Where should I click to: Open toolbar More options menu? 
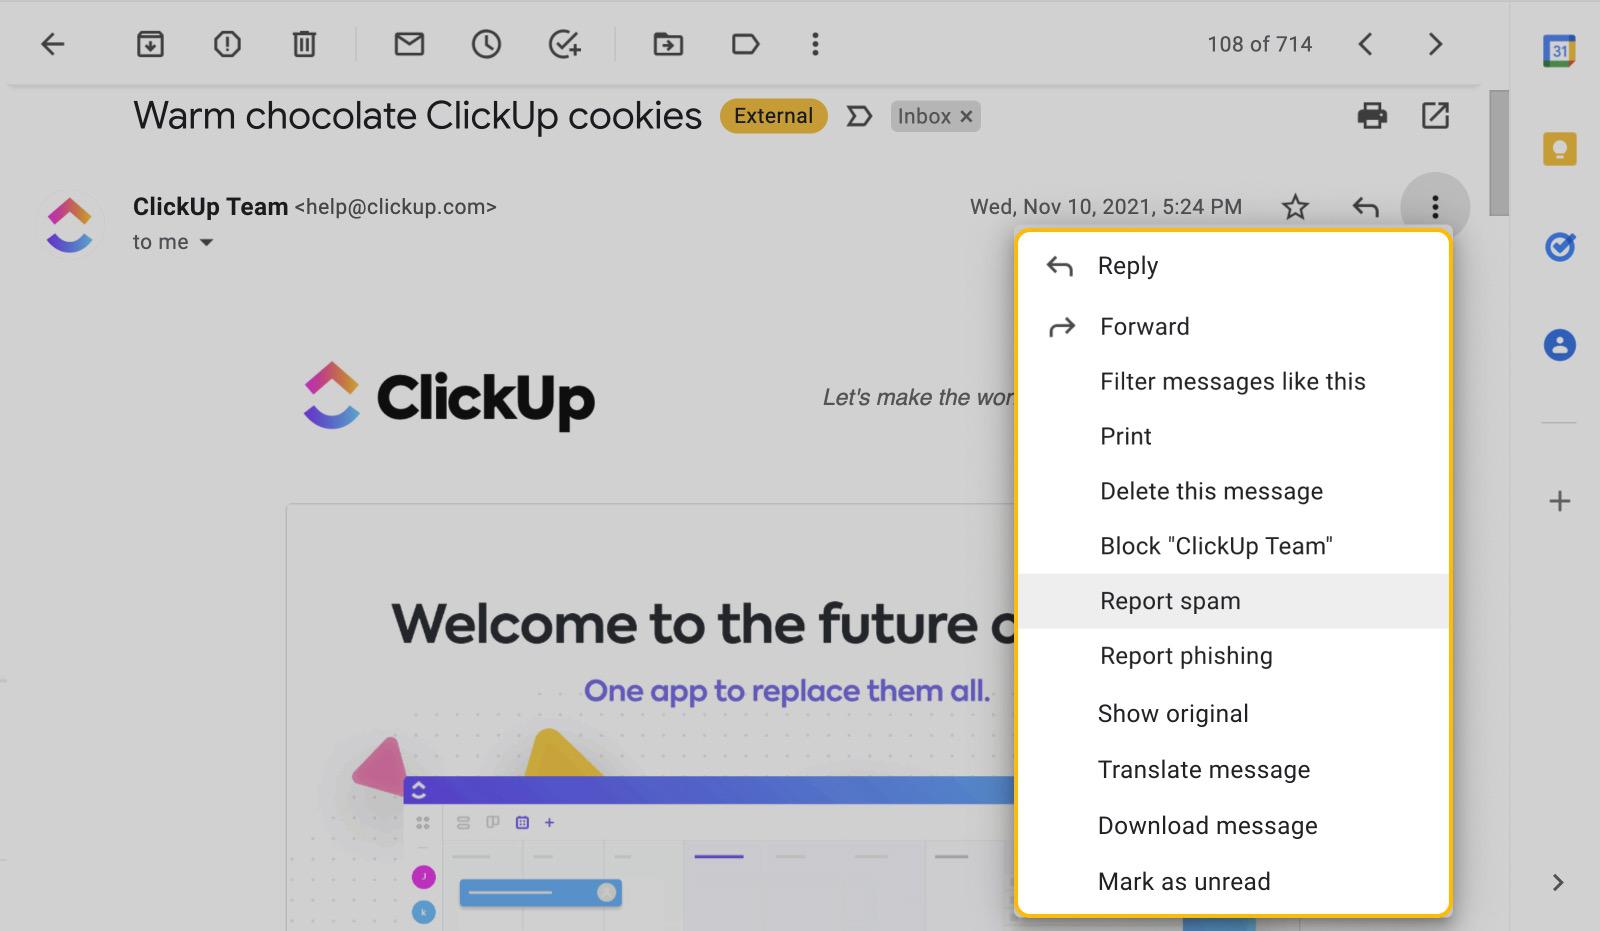click(x=815, y=44)
